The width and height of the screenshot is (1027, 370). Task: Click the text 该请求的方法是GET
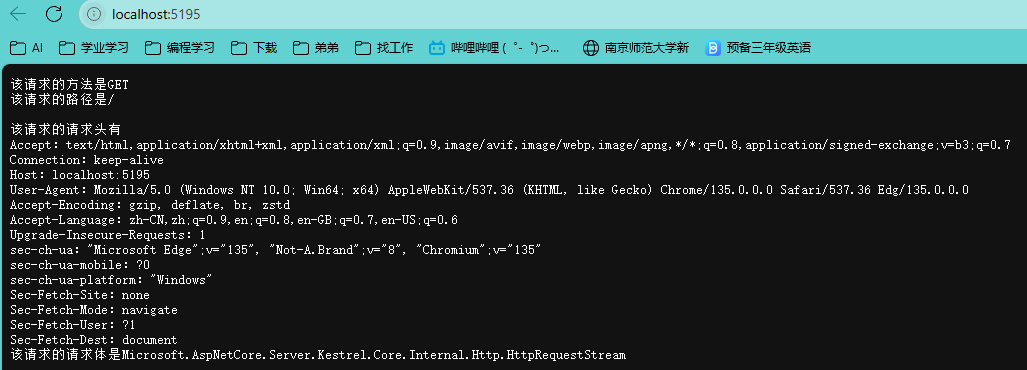pos(69,84)
